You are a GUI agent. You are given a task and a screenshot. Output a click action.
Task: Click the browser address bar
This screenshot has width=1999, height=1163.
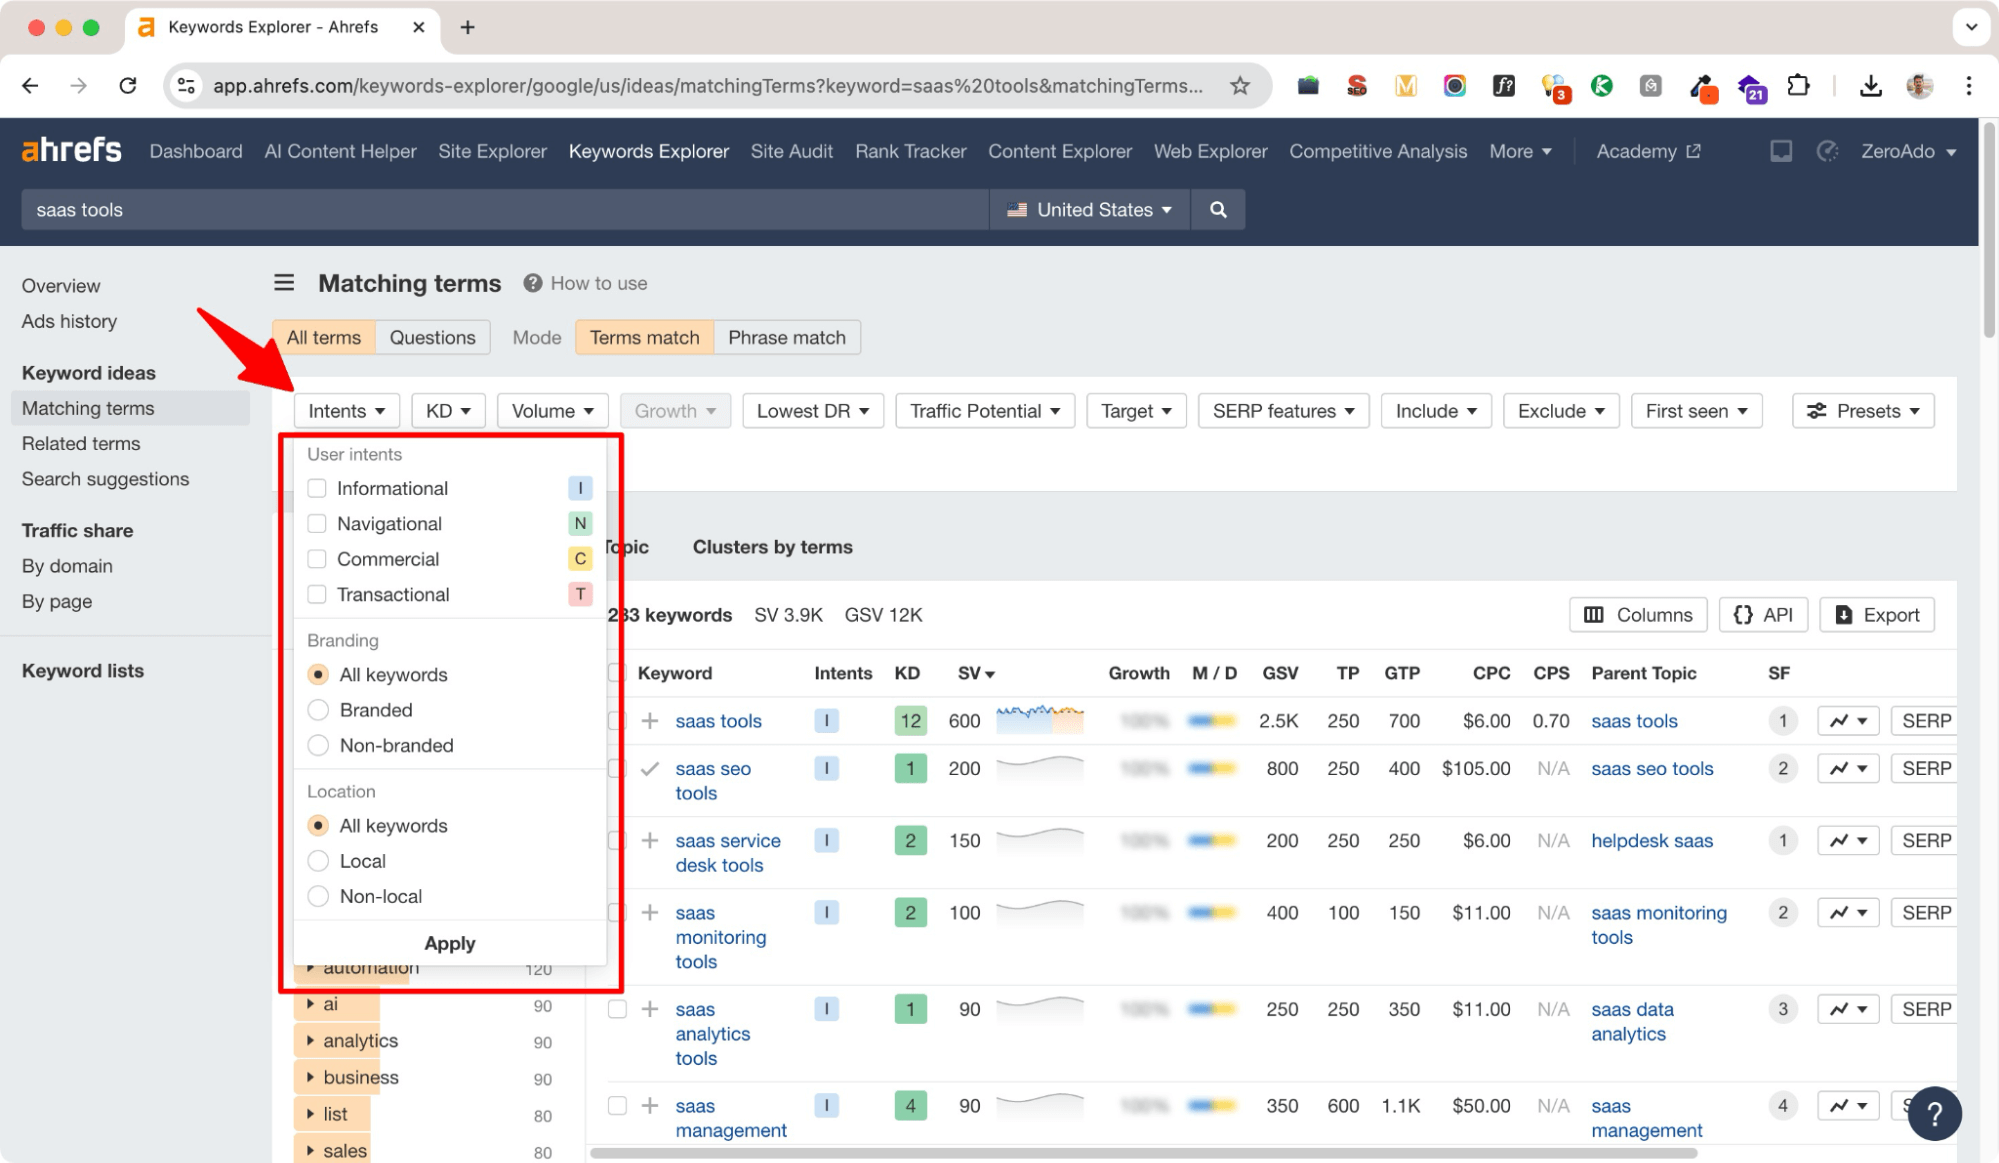tap(706, 86)
